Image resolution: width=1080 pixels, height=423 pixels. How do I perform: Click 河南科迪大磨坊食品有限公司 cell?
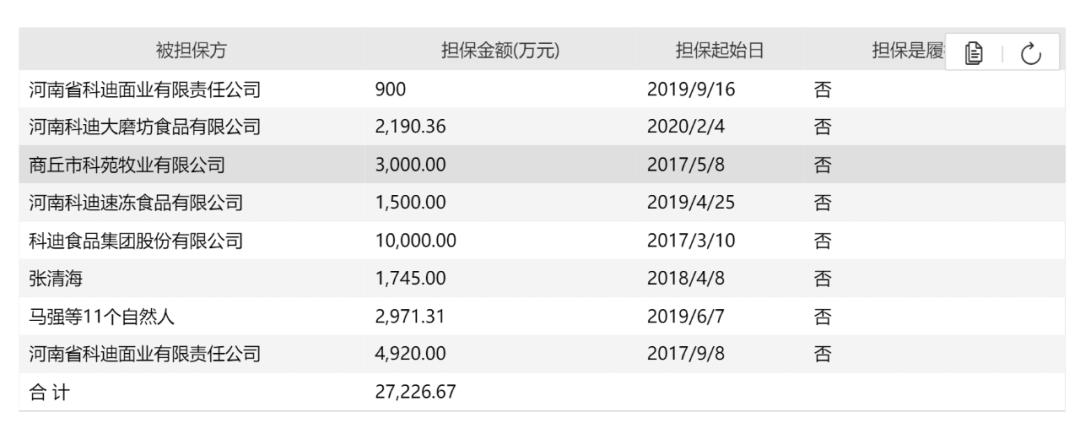pos(145,127)
